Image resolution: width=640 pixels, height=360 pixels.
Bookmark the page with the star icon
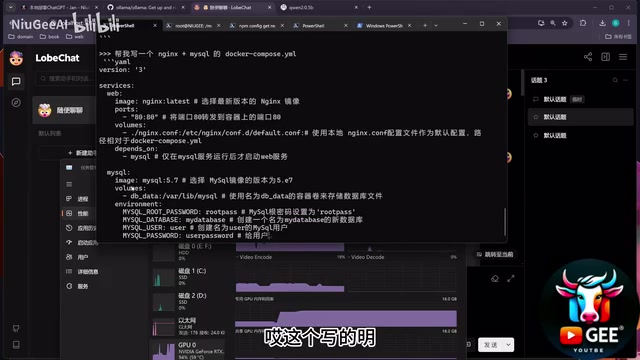564,23
